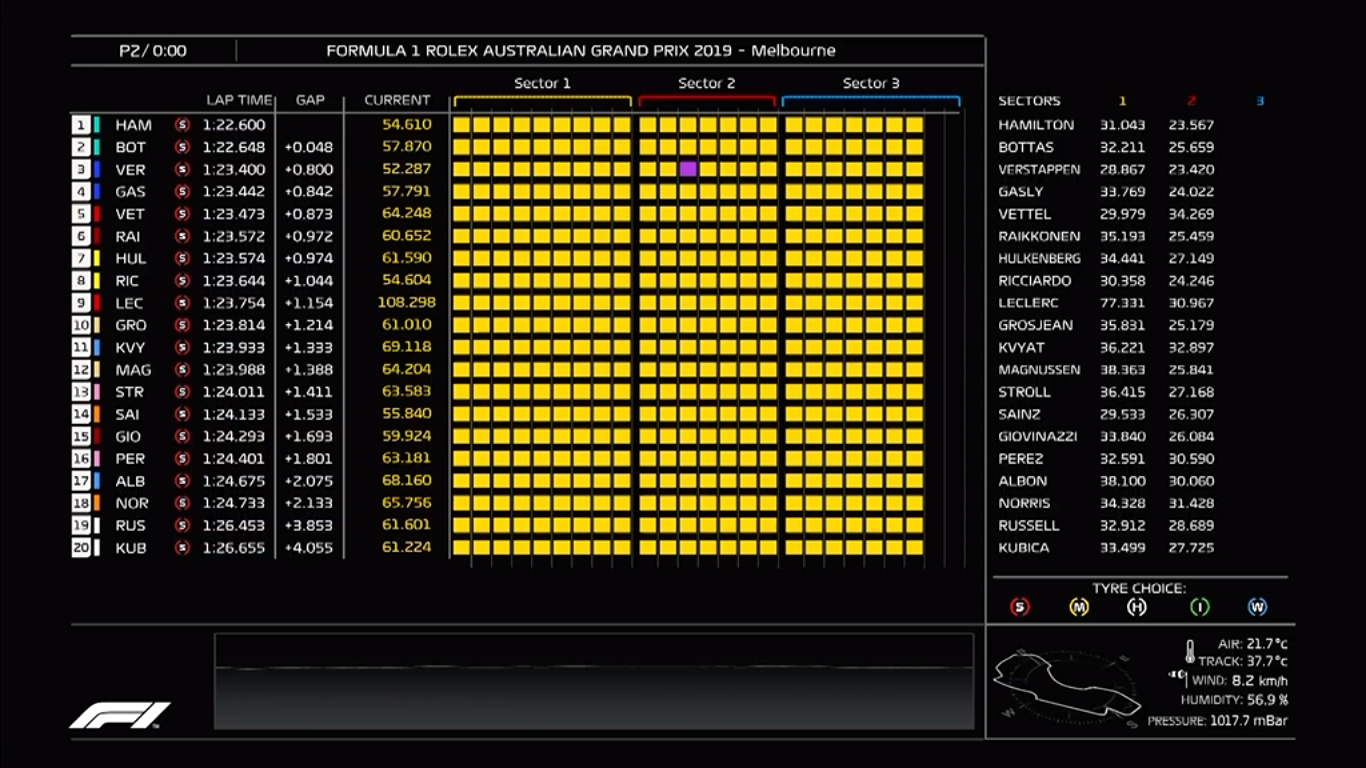Select the white Hard tyre legend icon

1137,607
